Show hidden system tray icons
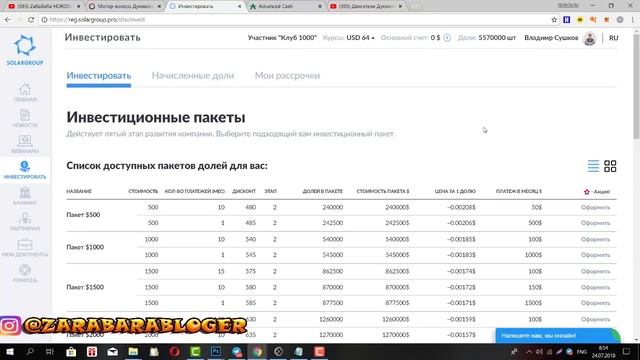Viewport: 640px width, 360px height. (x=529, y=352)
